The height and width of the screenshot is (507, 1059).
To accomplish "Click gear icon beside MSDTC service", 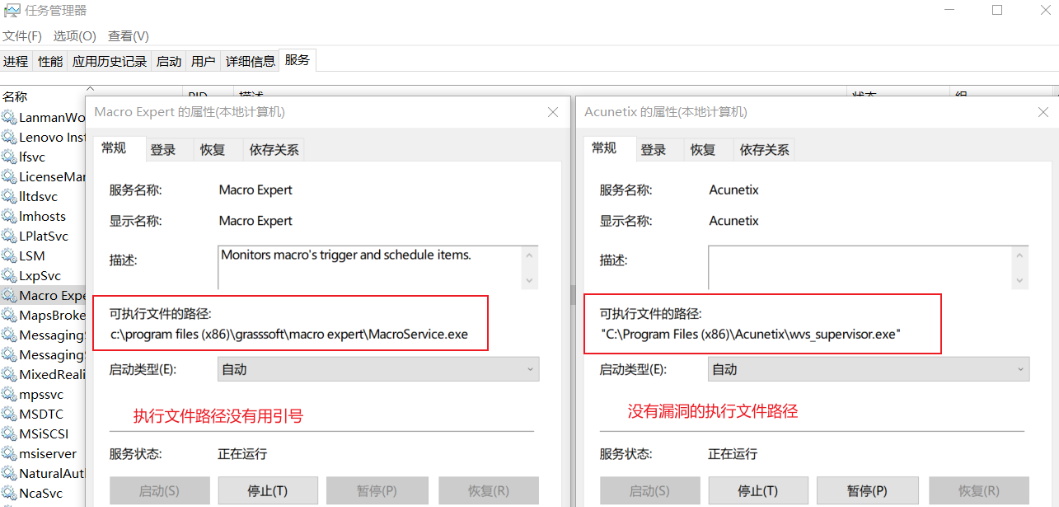I will pos(9,413).
